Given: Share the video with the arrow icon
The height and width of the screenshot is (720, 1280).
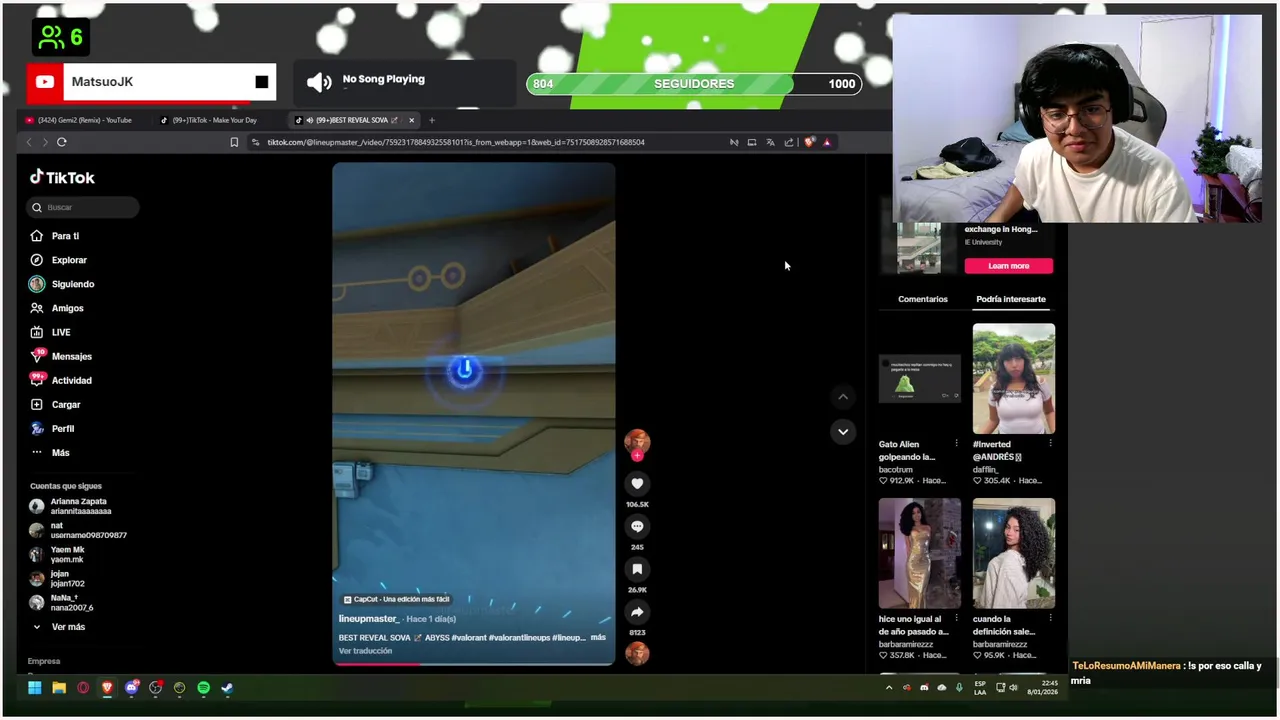Looking at the screenshot, I should tap(637, 612).
